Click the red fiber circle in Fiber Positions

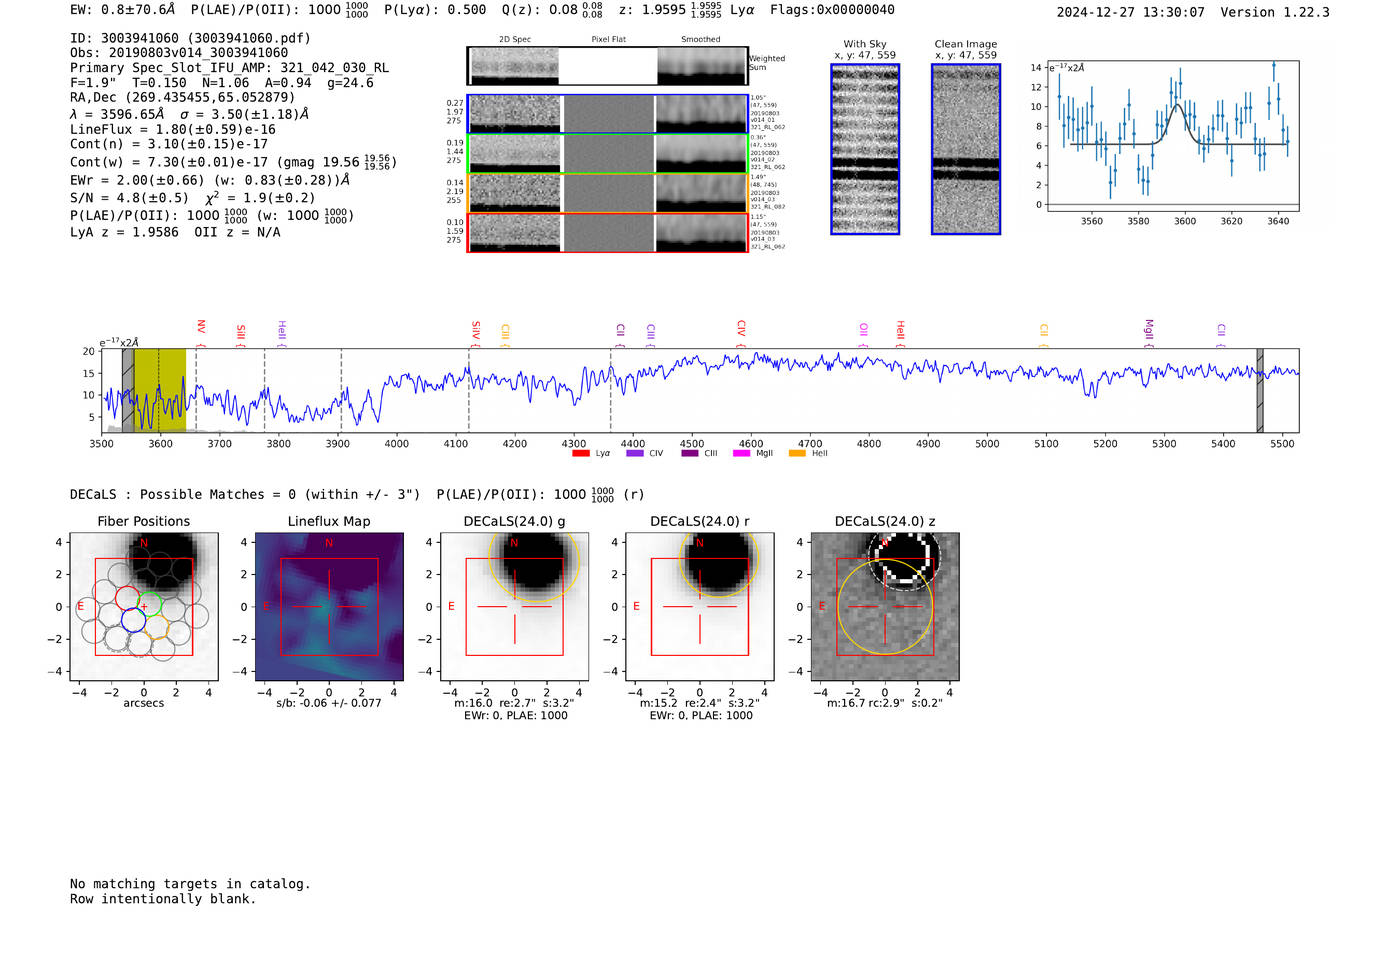(x=127, y=598)
